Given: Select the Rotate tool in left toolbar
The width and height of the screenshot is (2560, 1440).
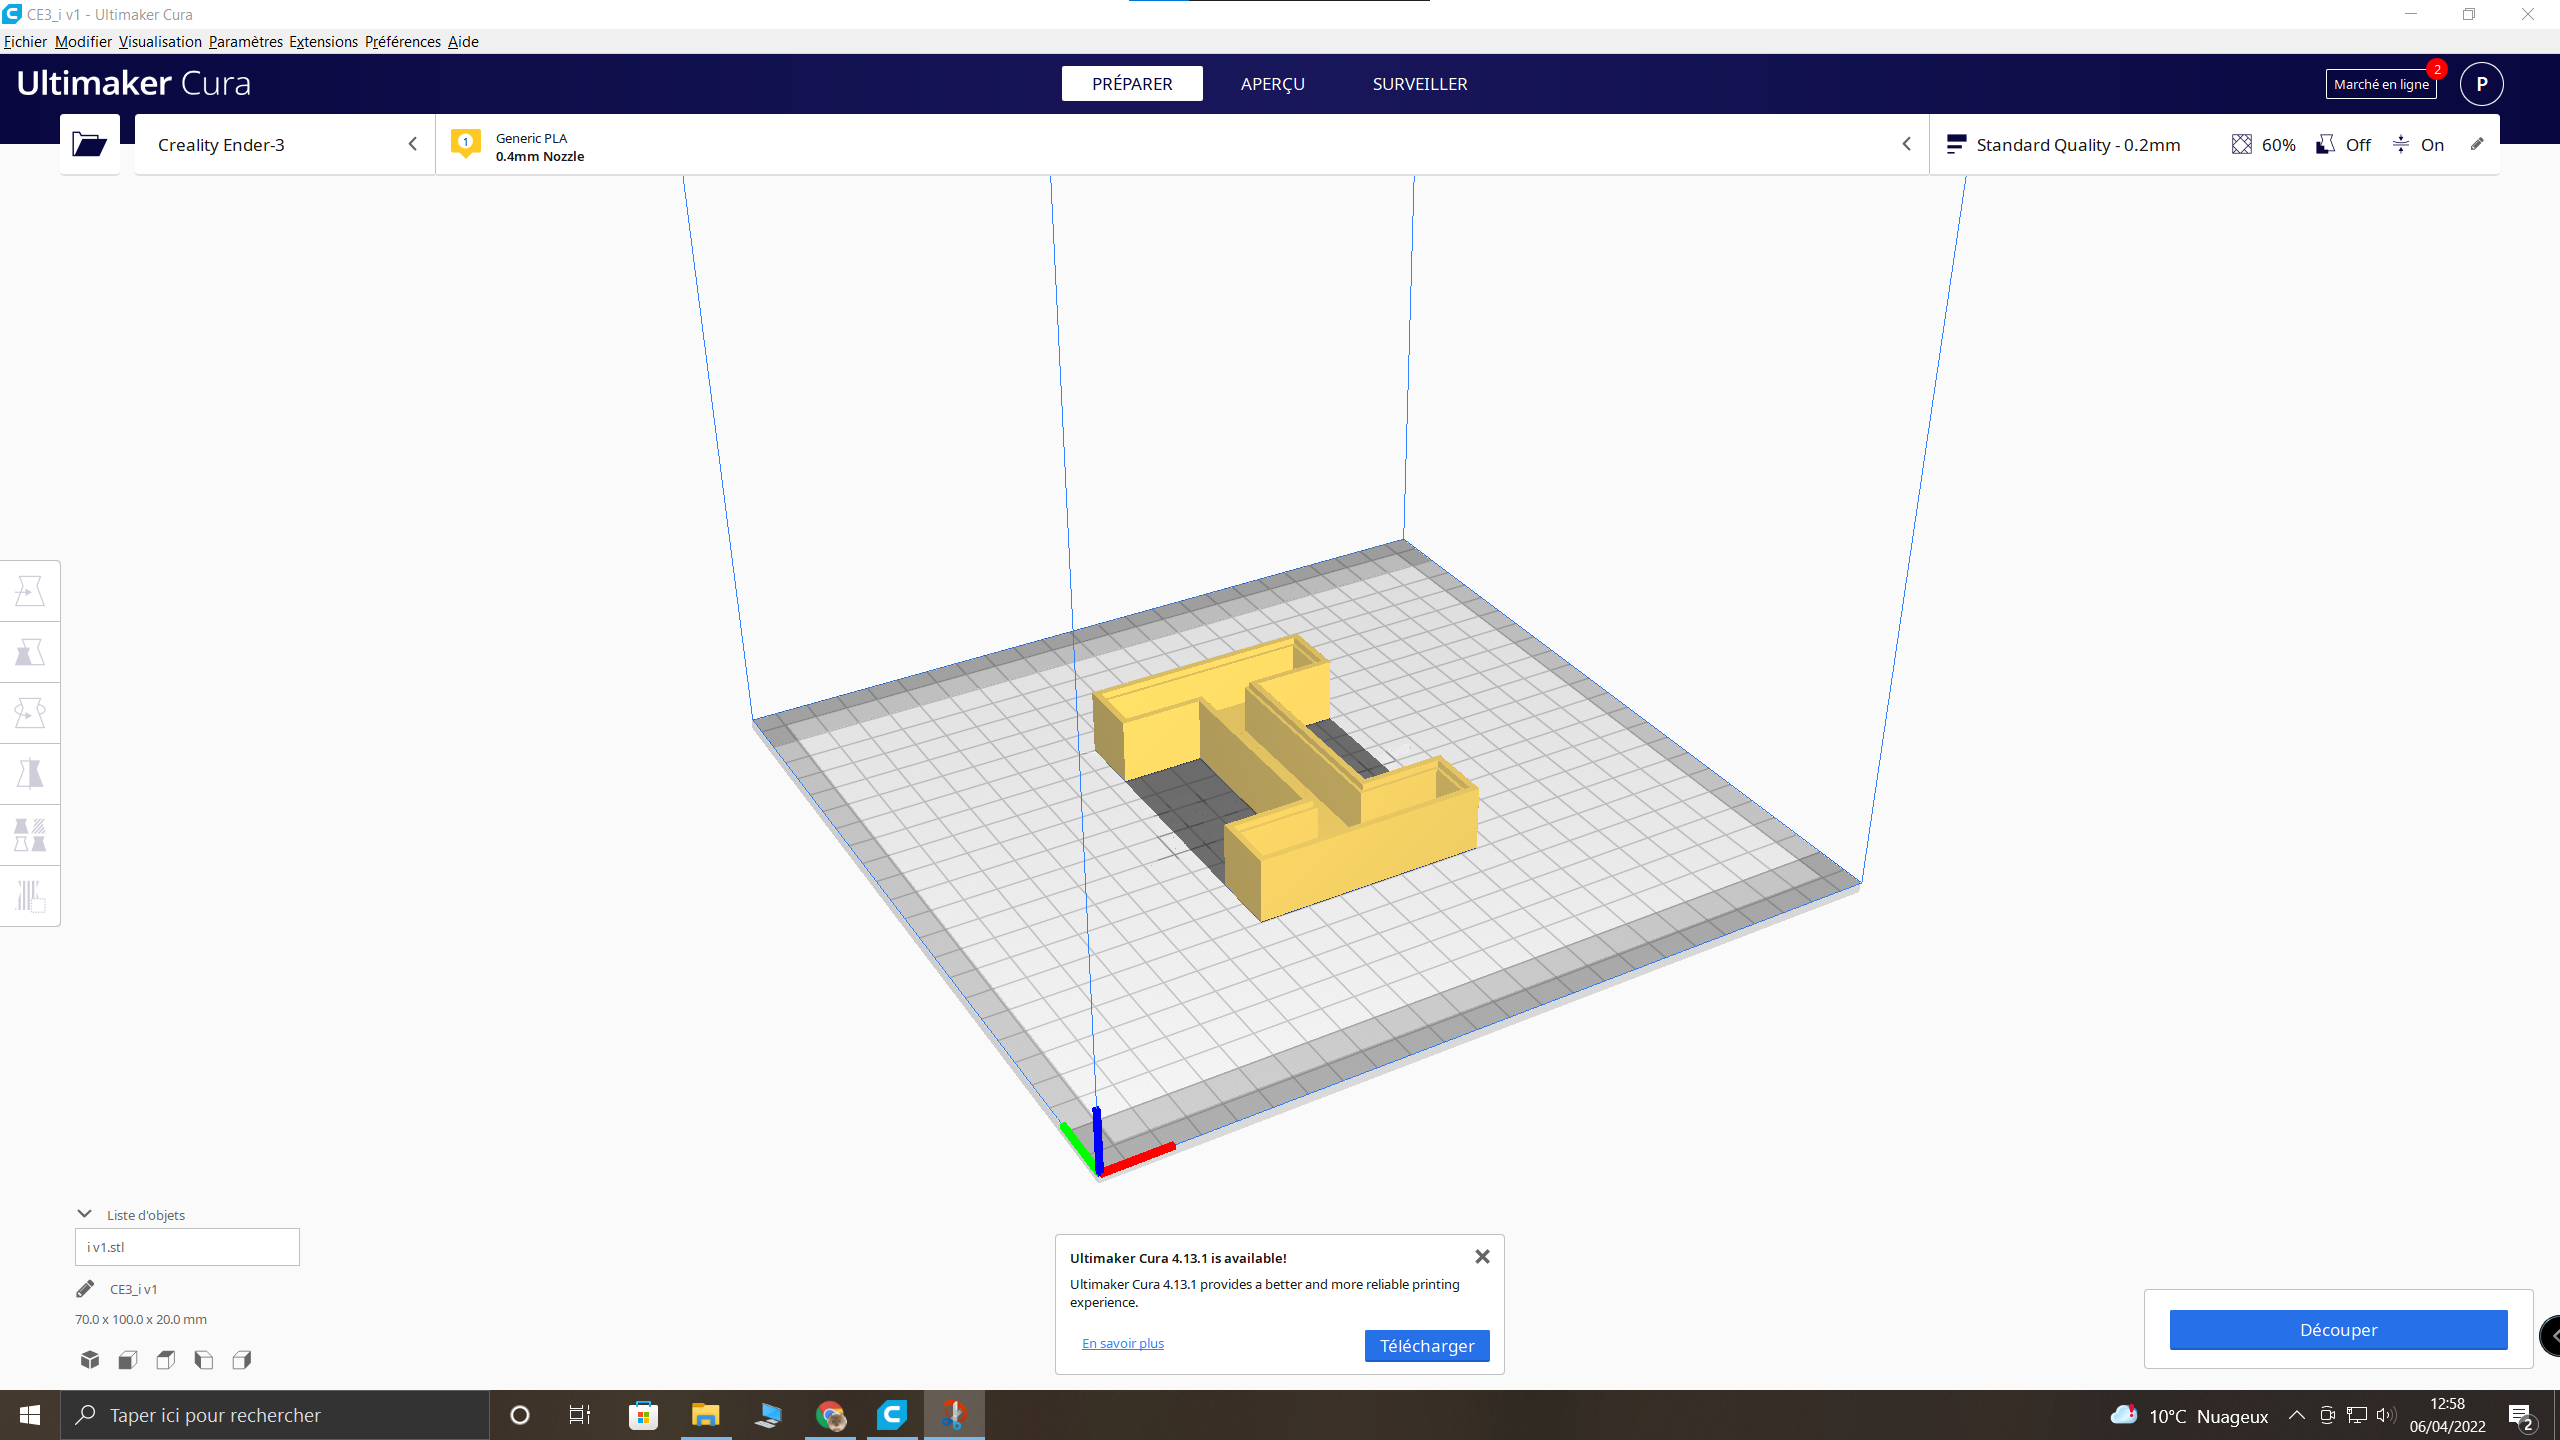Looking at the screenshot, I should tap(30, 713).
